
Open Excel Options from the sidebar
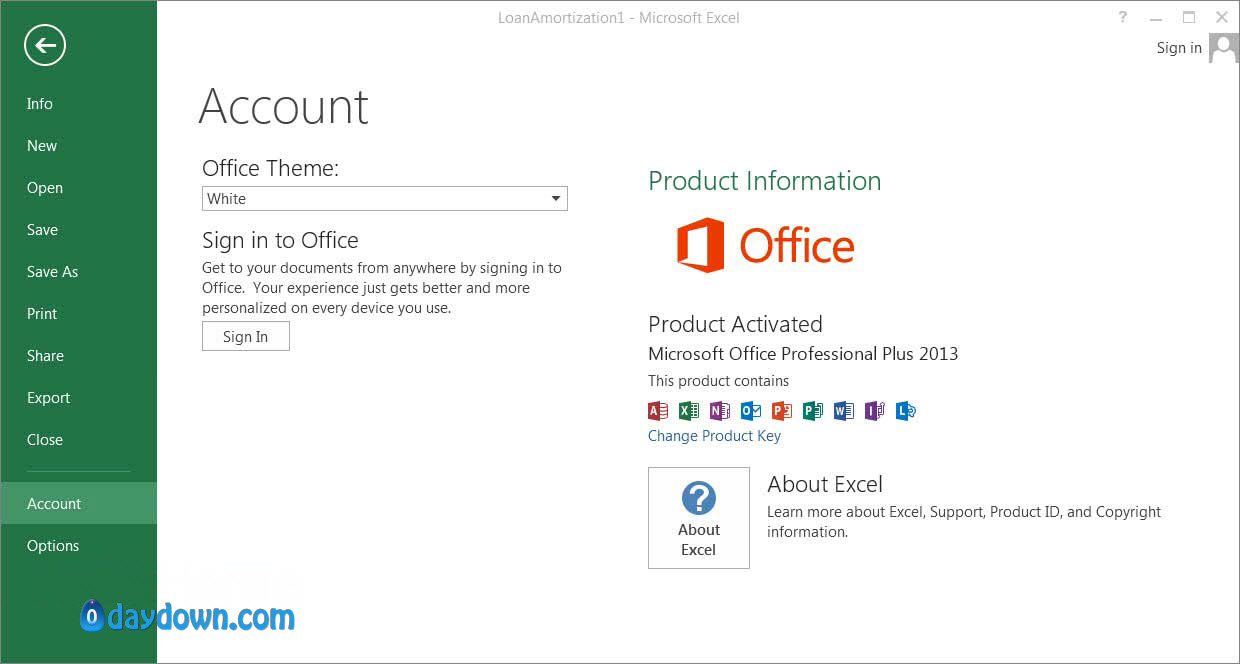[78, 546]
